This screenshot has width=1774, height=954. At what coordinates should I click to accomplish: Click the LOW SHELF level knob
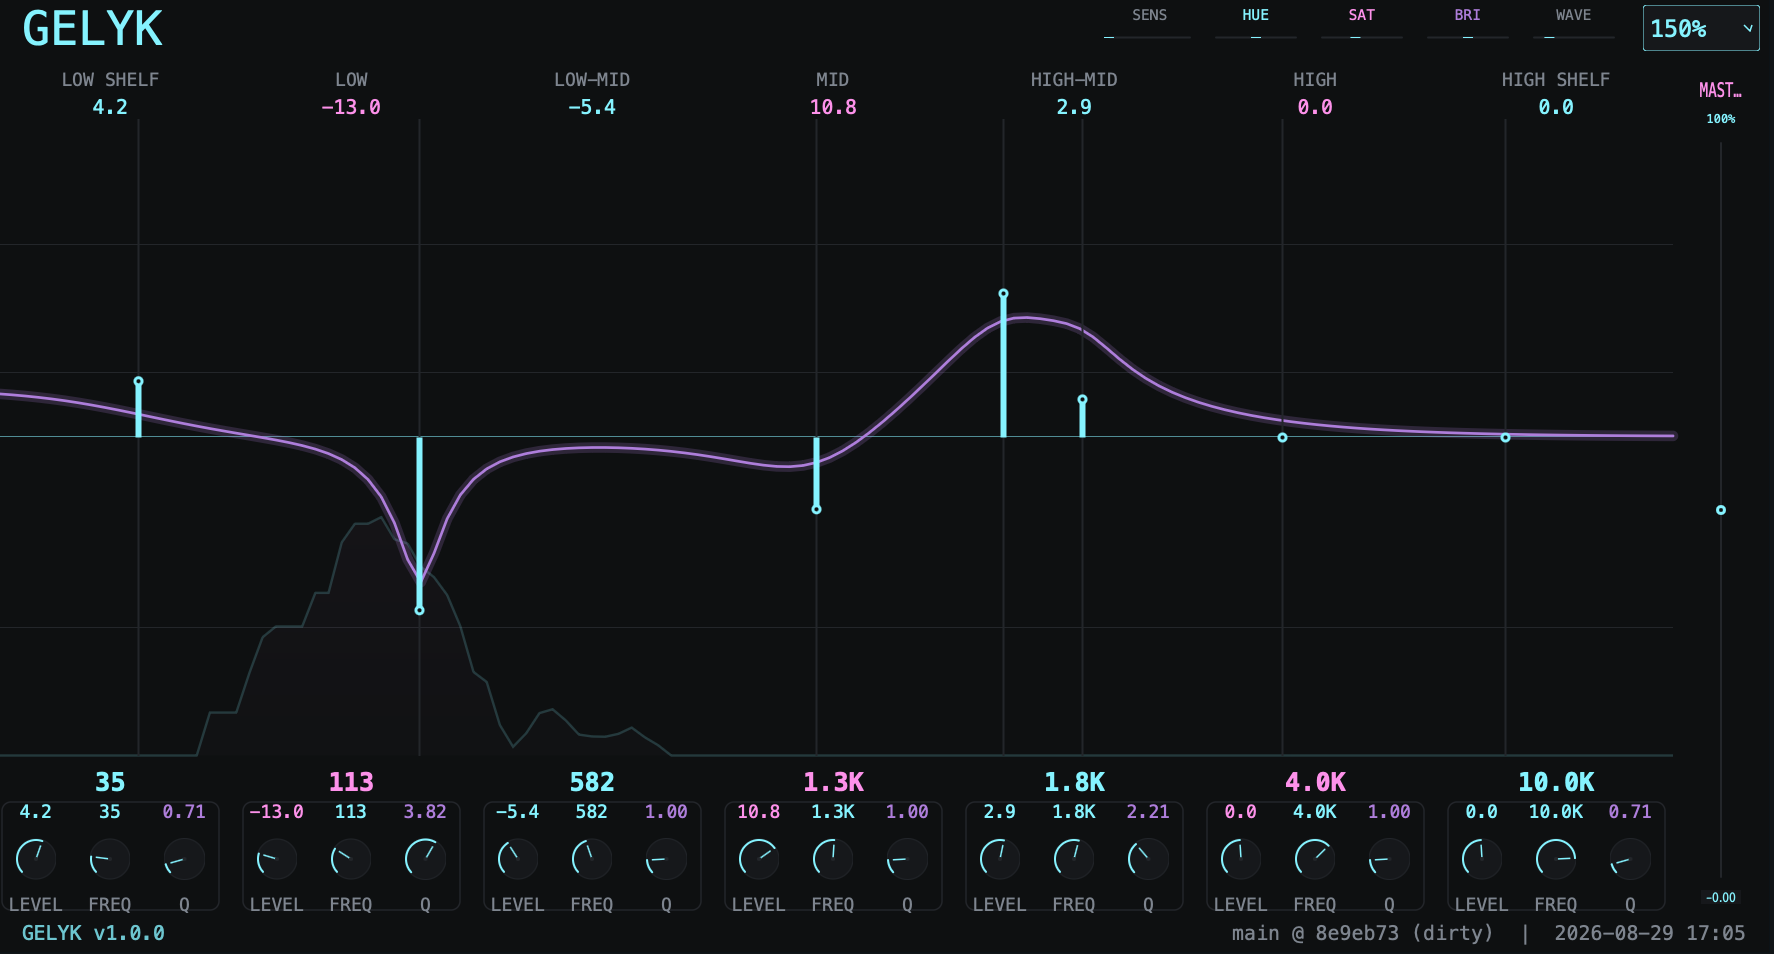(36, 859)
